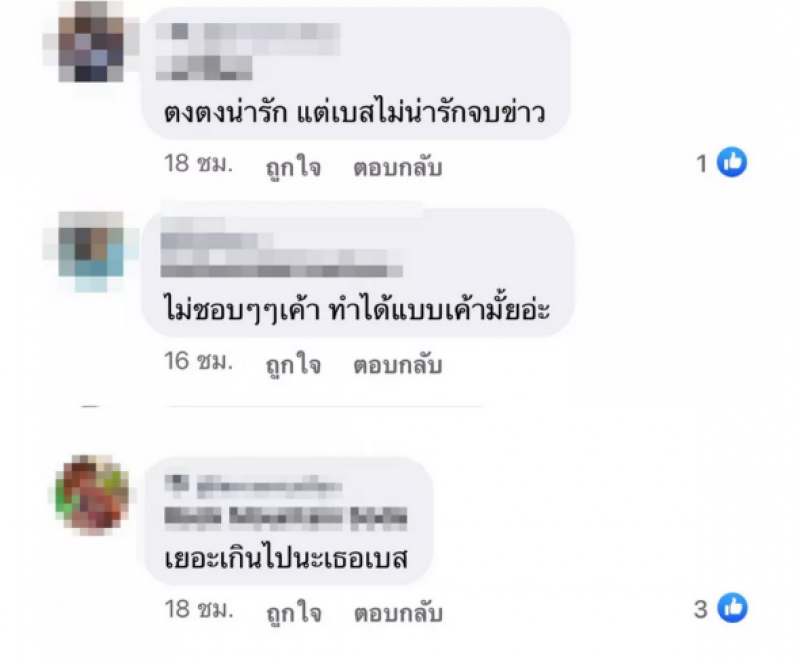The width and height of the screenshot is (800, 661).
Task: View reaction count 3 on the เยอะเกินไปนะเธอเบส comment
Action: 701,609
